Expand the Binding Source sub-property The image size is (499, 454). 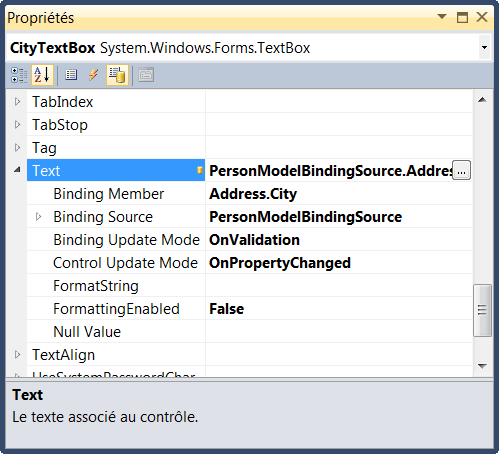click(38, 217)
